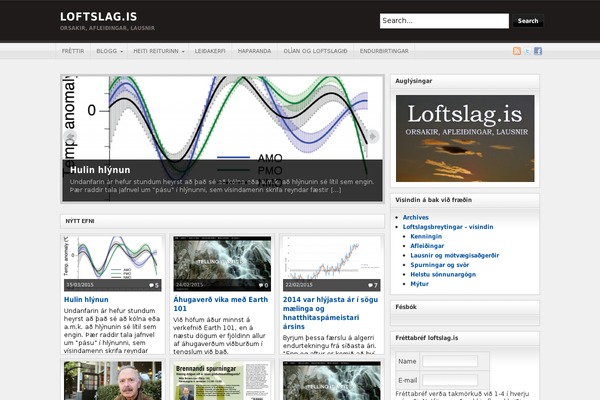600x400 pixels.
Task: Focus the Search input field
Action: [x=444, y=21]
